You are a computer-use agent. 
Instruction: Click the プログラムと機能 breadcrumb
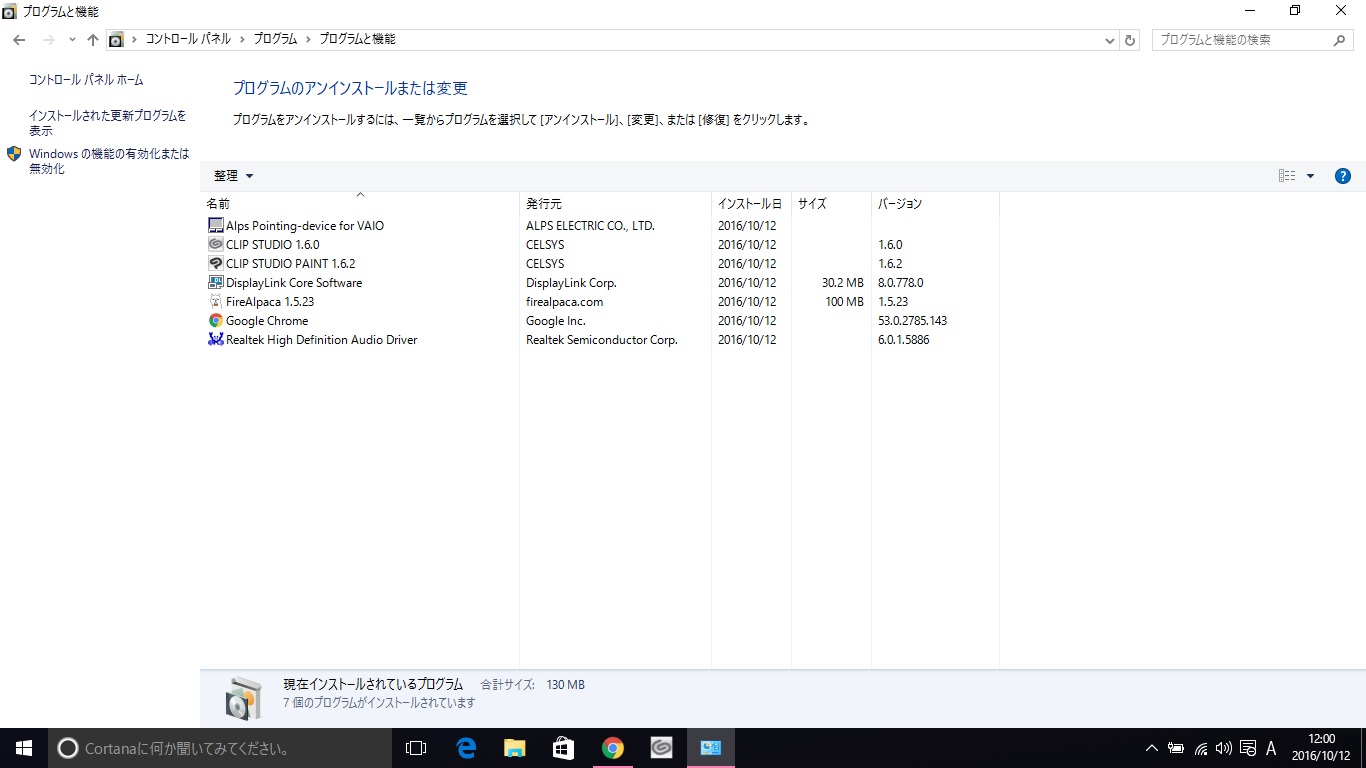point(357,40)
